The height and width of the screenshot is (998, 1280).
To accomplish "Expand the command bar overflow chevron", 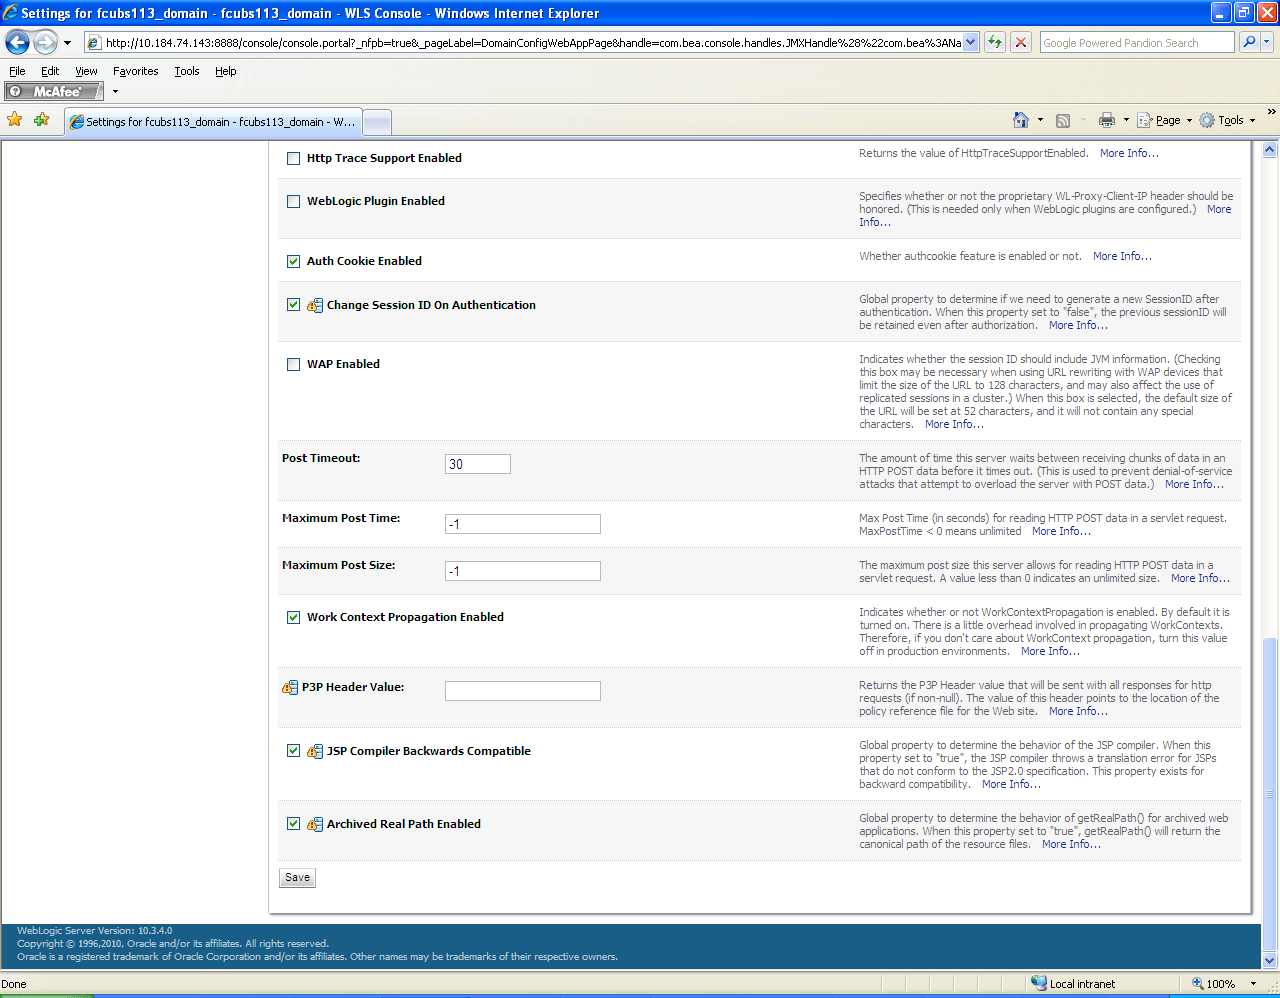I will pyautogui.click(x=1271, y=111).
